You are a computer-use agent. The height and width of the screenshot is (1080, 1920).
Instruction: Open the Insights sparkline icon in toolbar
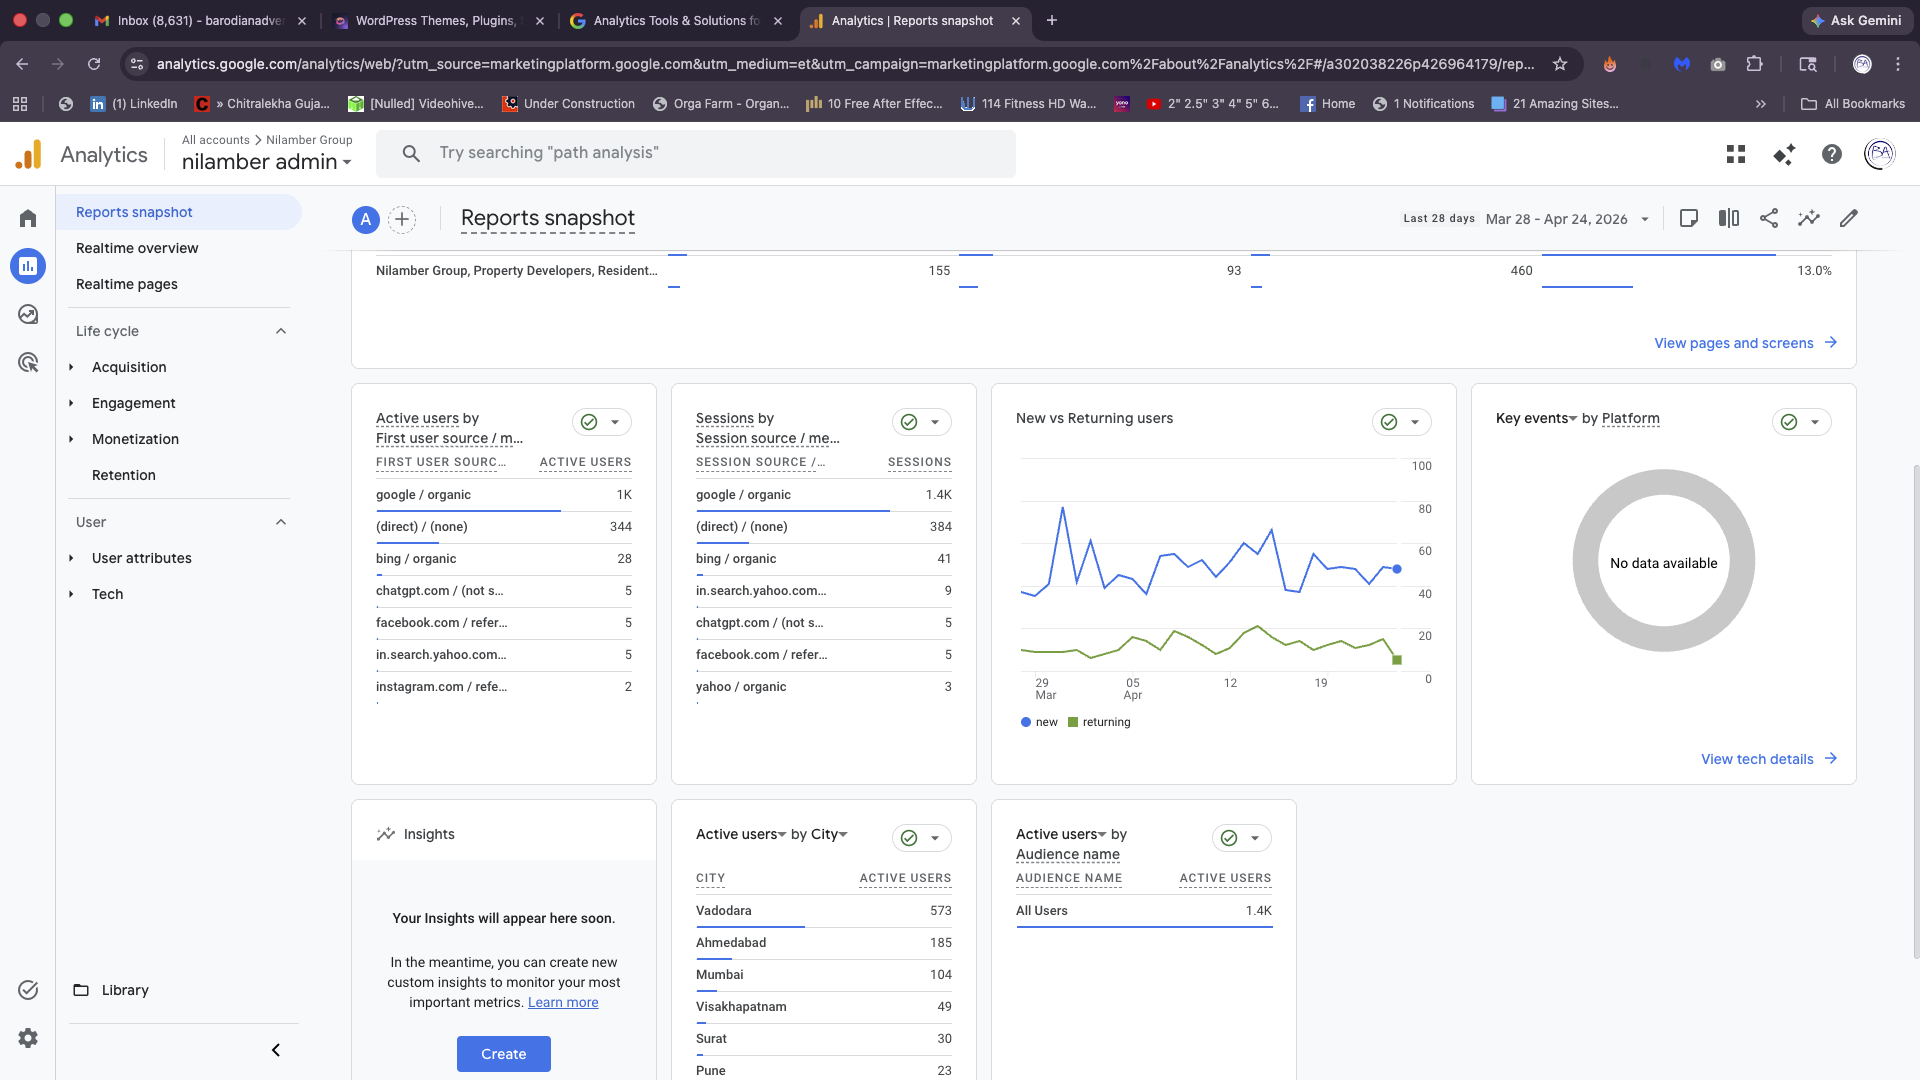[1809, 218]
